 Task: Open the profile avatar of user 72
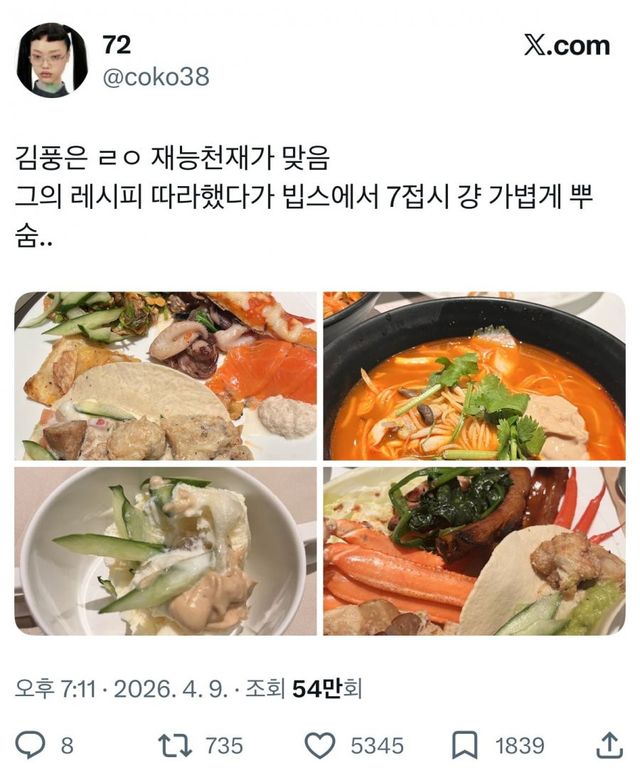click(52, 59)
